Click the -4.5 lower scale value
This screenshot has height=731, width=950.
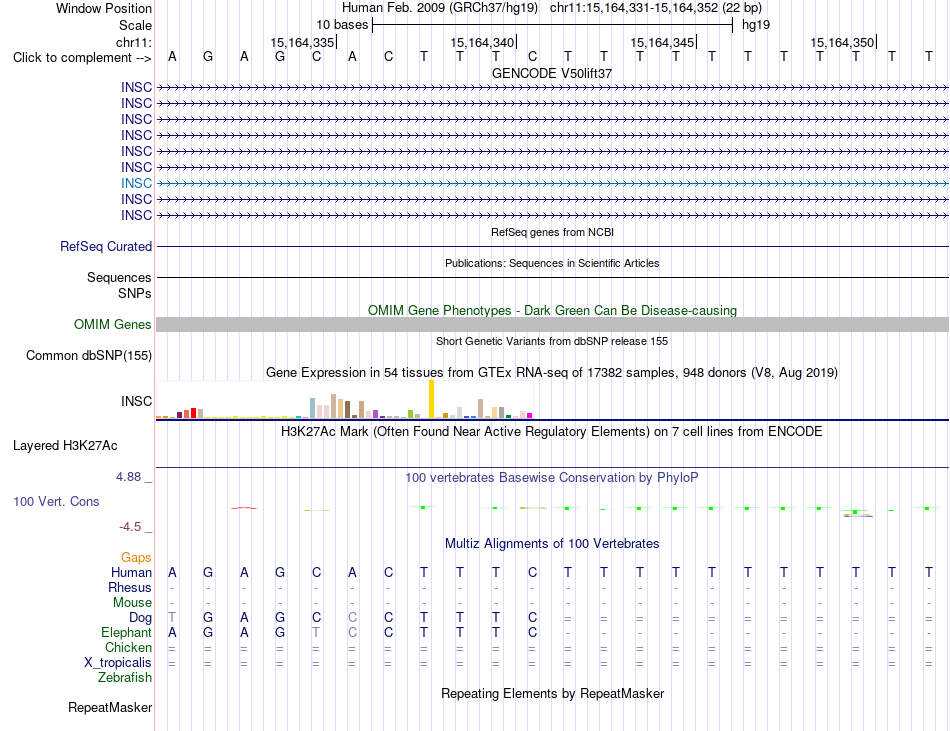[130, 527]
